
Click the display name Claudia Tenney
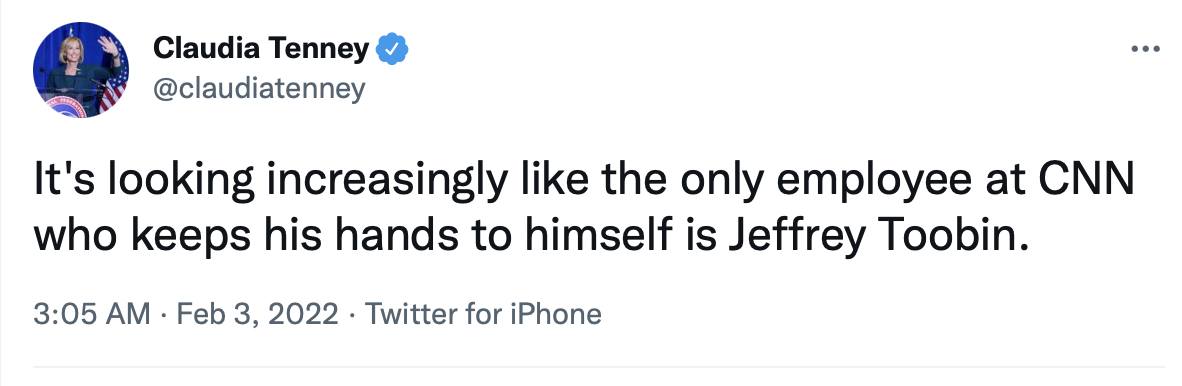tap(261, 50)
